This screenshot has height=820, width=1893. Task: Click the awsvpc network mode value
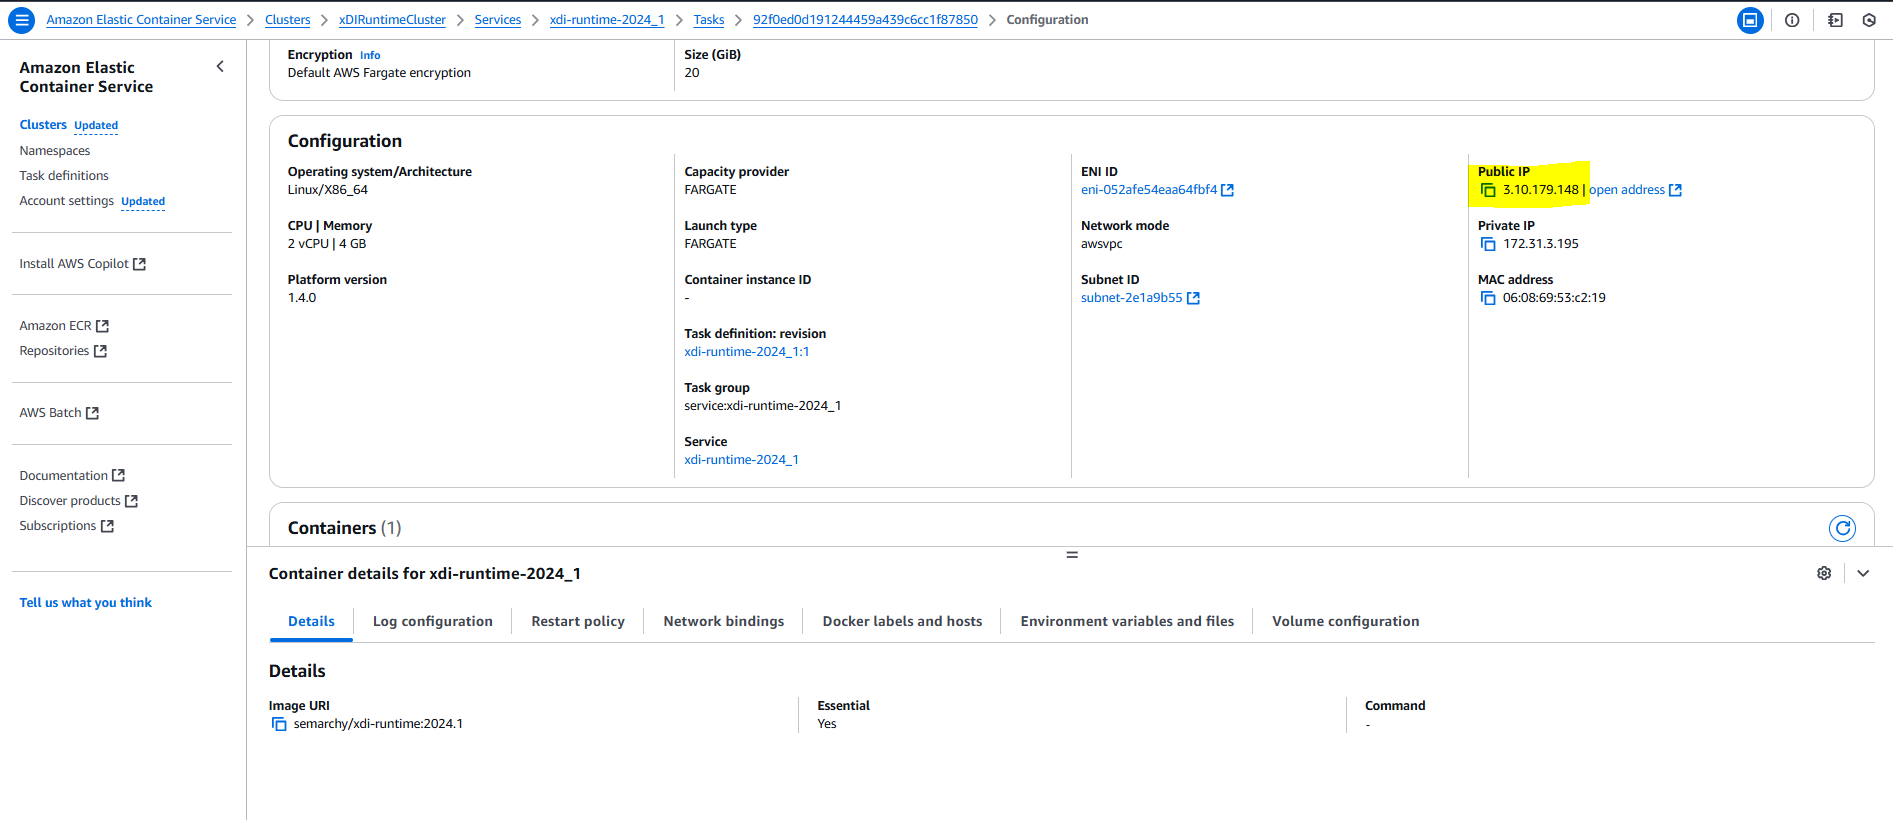pyautogui.click(x=1102, y=244)
